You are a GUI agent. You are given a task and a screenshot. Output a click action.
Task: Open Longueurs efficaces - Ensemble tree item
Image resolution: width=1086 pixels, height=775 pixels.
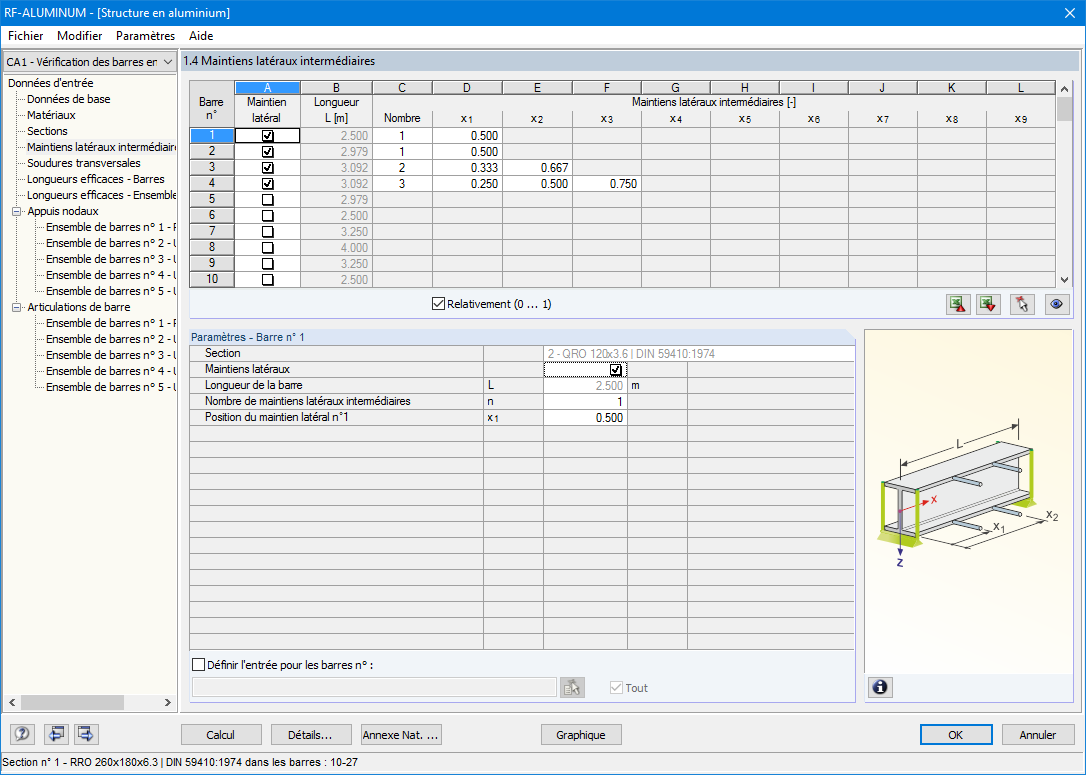pyautogui.click(x=101, y=195)
